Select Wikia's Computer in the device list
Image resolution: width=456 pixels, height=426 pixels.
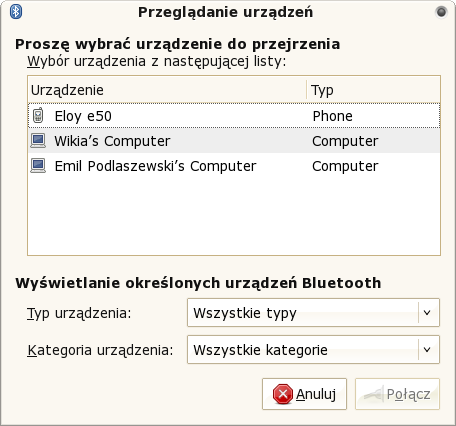point(234,141)
